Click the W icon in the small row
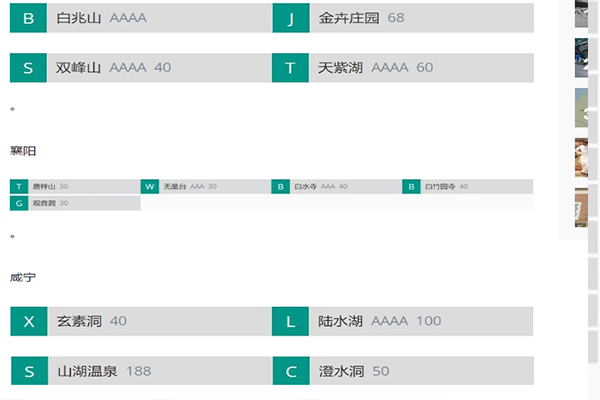 pyautogui.click(x=150, y=186)
